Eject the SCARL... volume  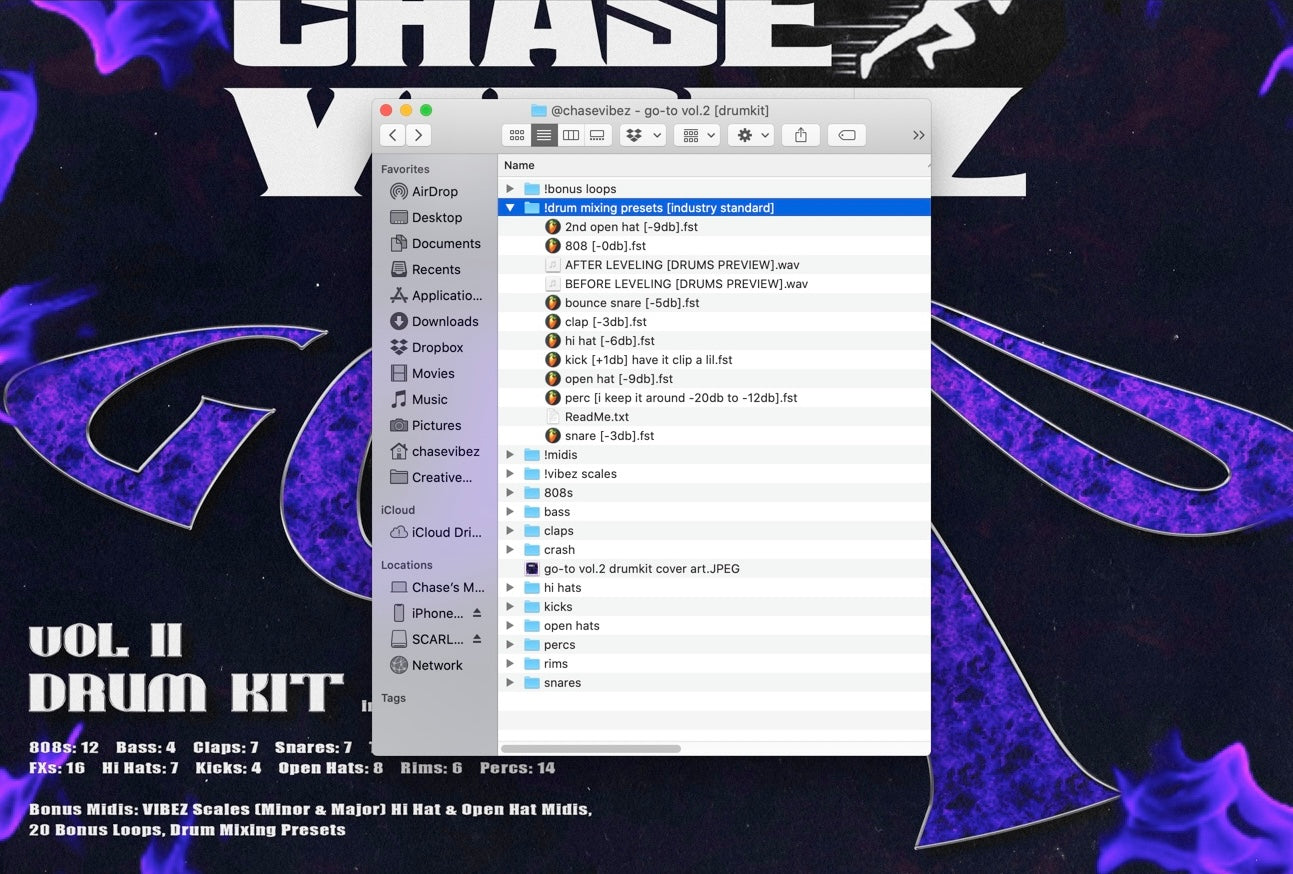pyautogui.click(x=477, y=639)
